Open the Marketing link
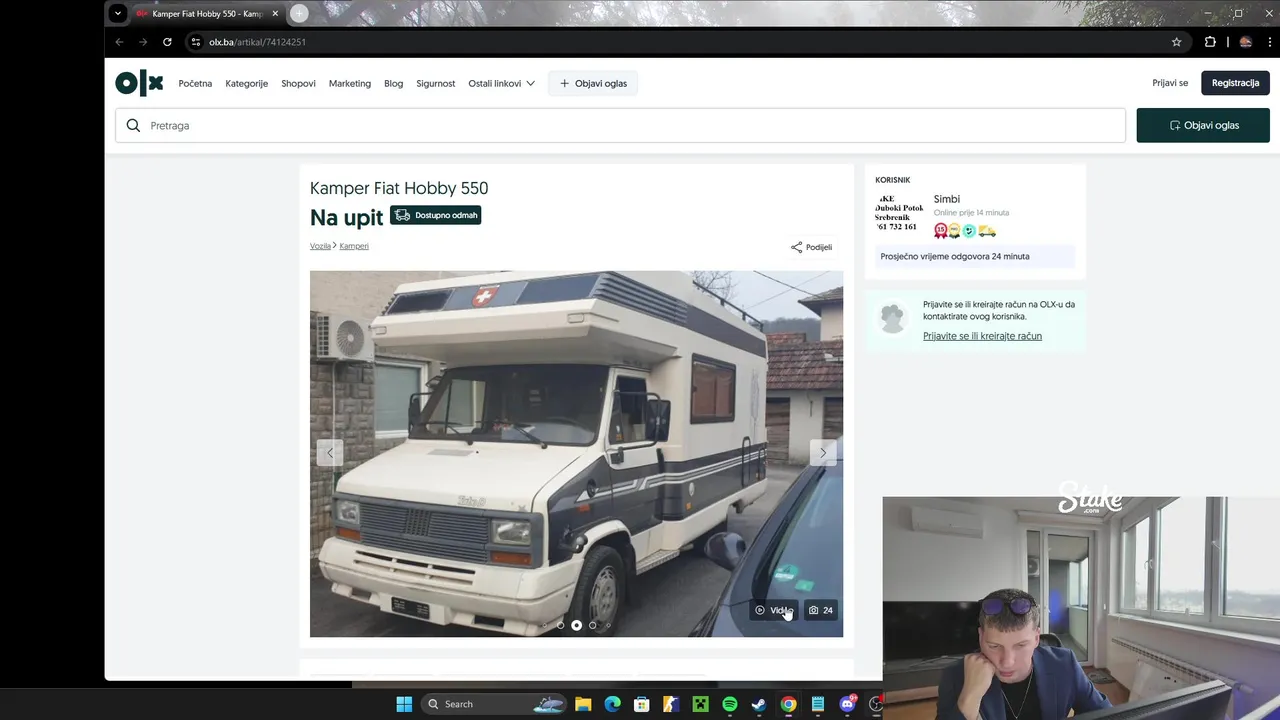The image size is (1280, 720). (350, 83)
